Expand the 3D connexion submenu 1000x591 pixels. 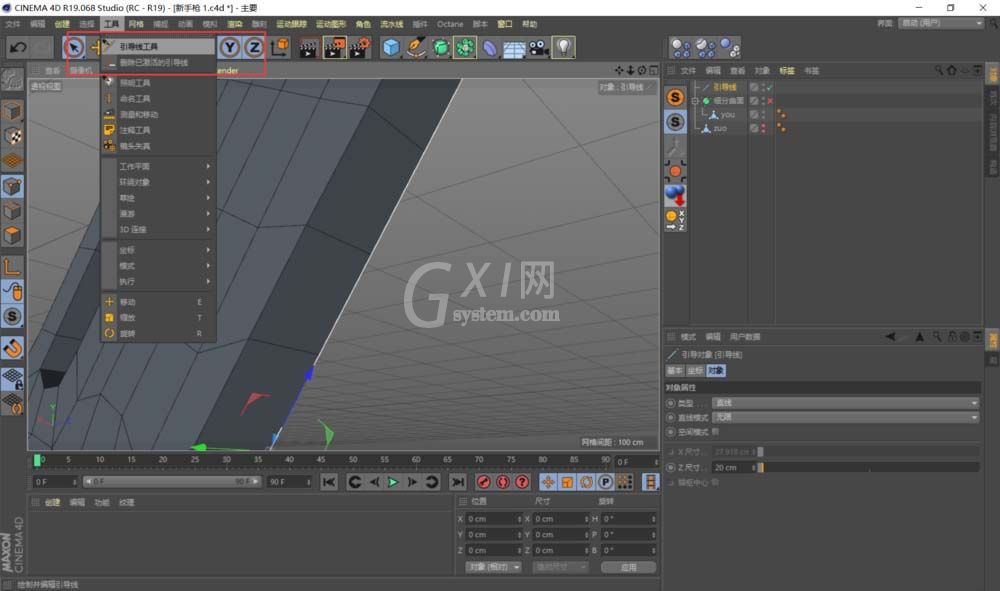[158, 230]
